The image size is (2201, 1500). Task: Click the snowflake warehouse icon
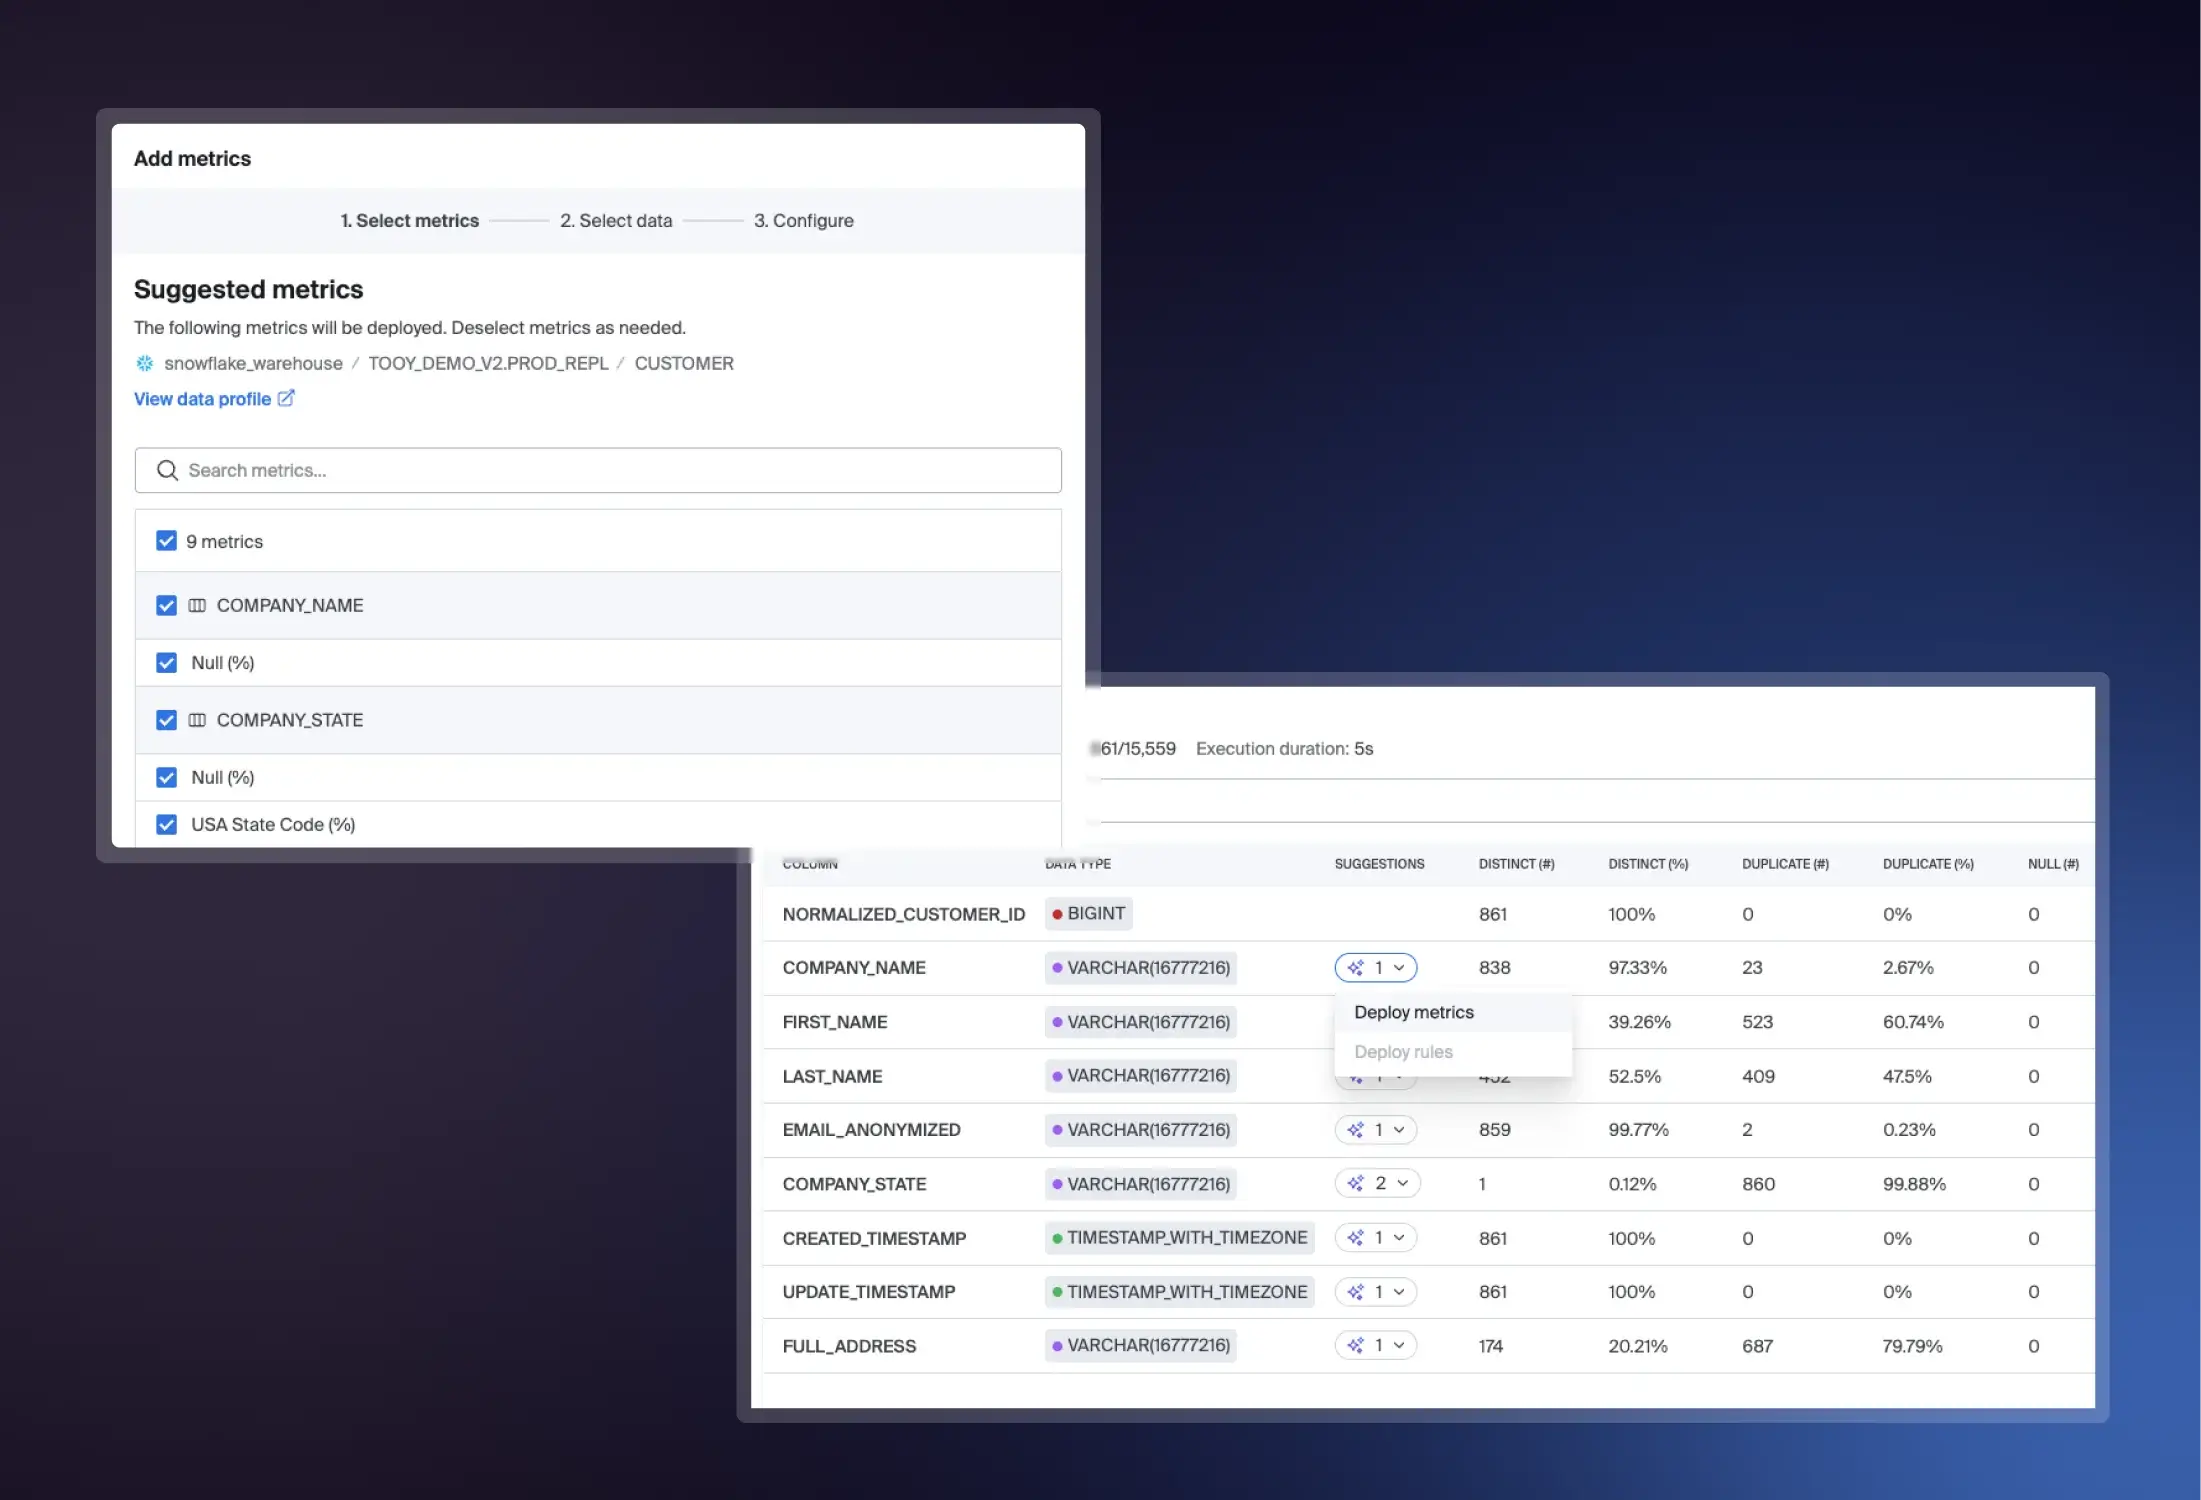coord(145,363)
